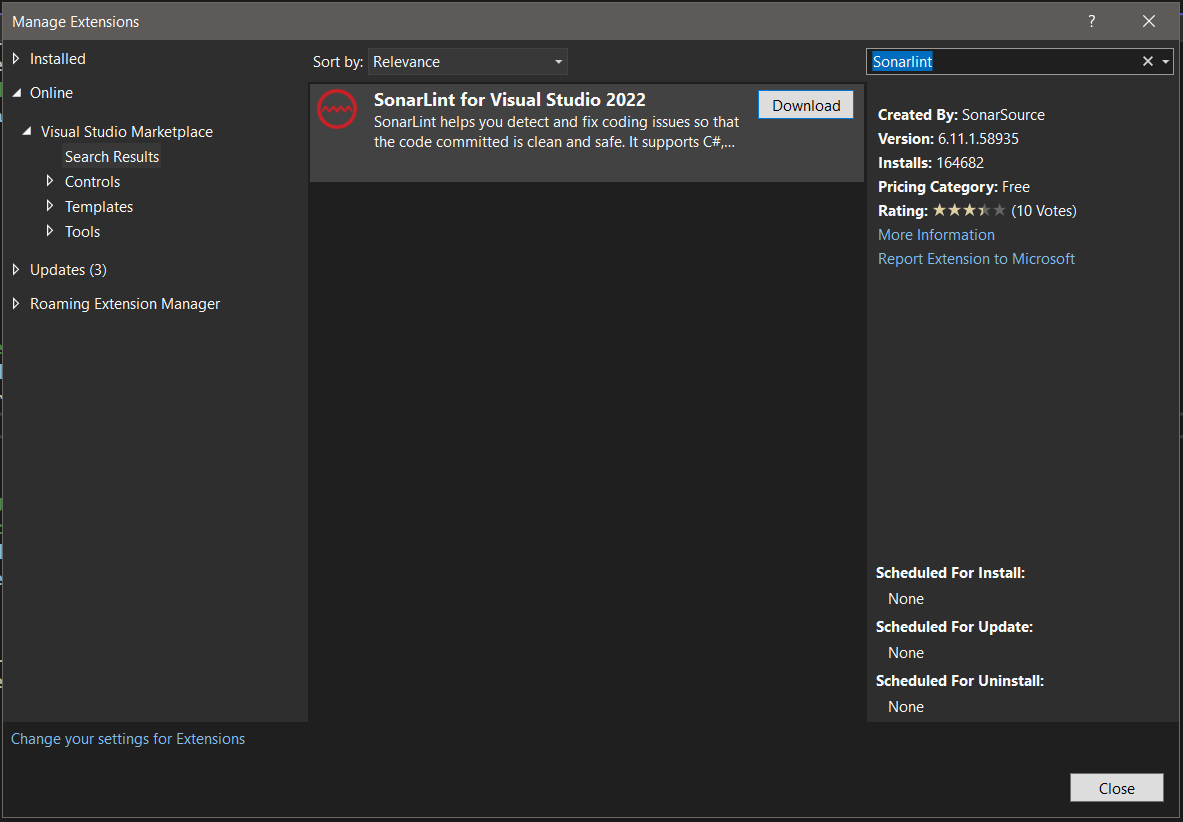
Task: Click the Installs 164682 text
Action: pyautogui.click(x=931, y=163)
